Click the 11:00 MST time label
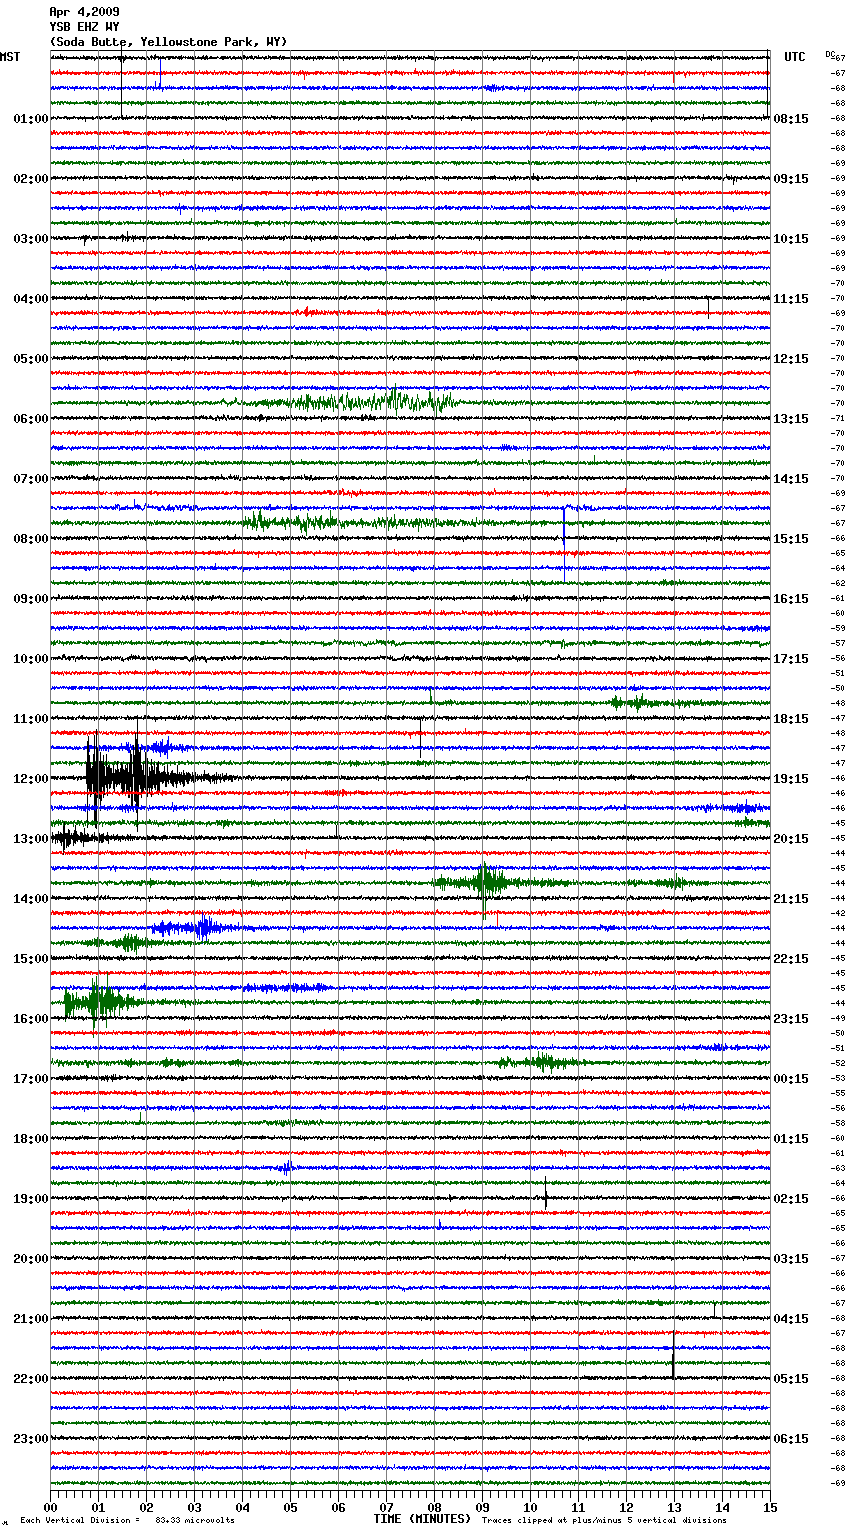This screenshot has width=850, height=1534. point(30,719)
